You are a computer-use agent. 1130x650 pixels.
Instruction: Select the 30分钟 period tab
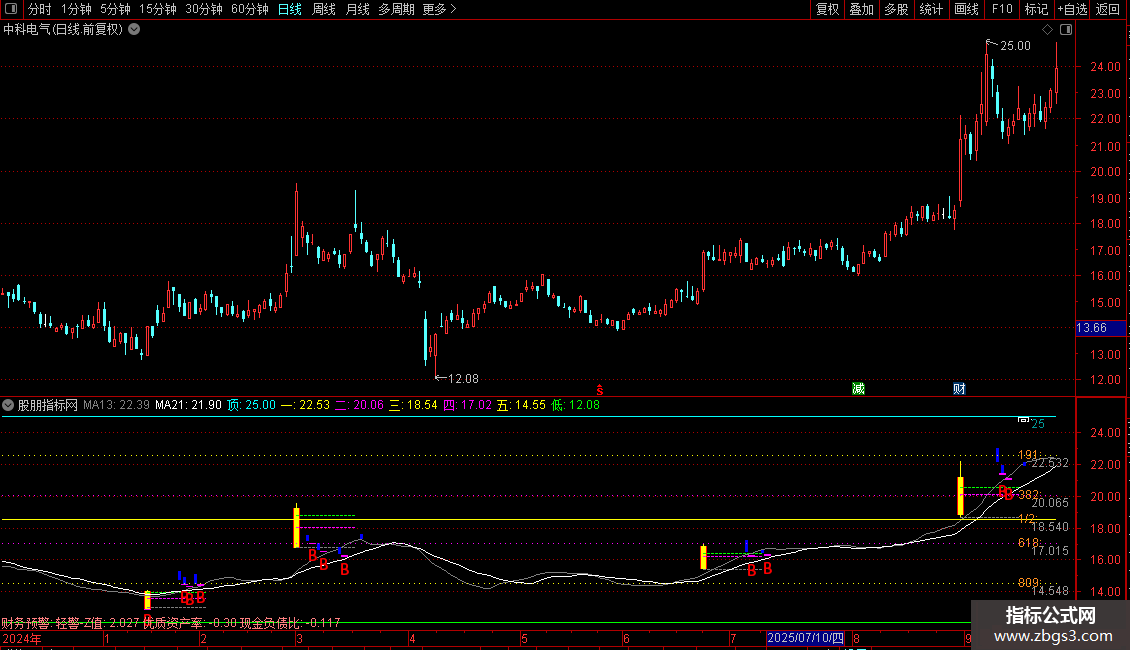(x=204, y=9)
